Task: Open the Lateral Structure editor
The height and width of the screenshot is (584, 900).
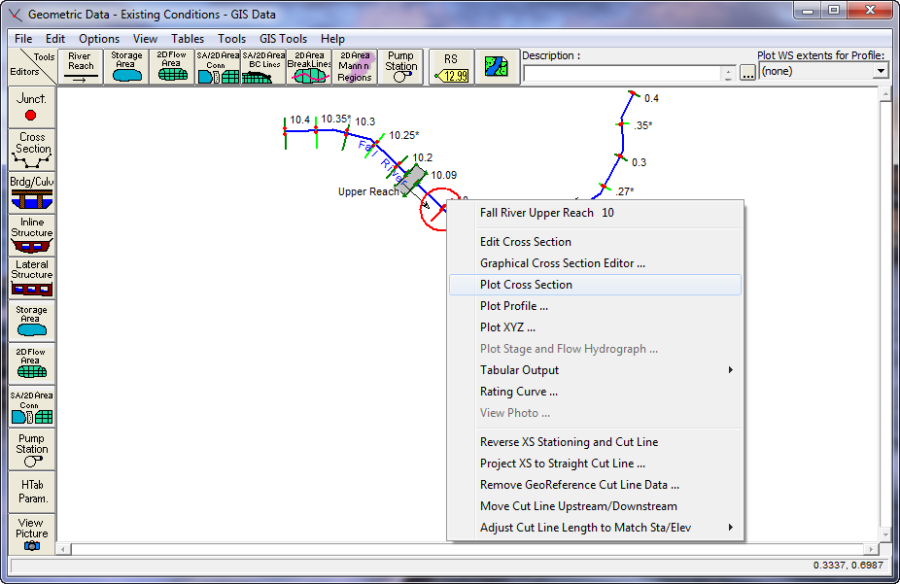Action: pyautogui.click(x=31, y=278)
